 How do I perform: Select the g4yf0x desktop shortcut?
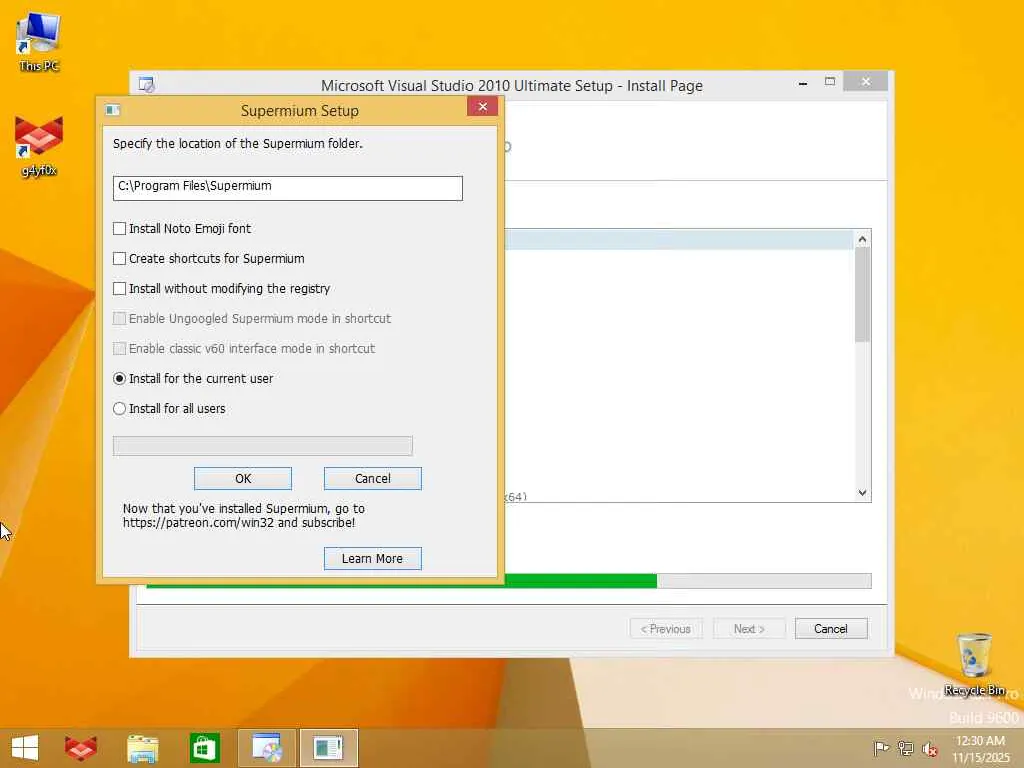pos(39,146)
